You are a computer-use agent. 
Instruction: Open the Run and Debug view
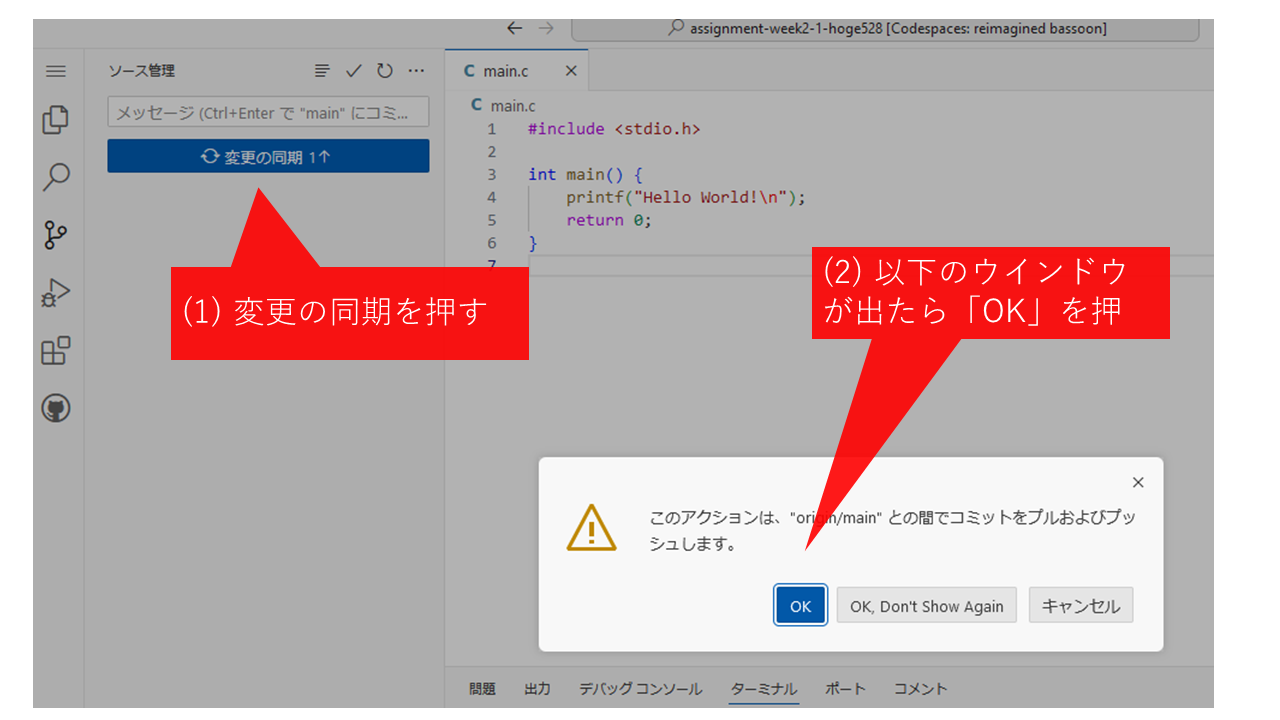tap(56, 293)
